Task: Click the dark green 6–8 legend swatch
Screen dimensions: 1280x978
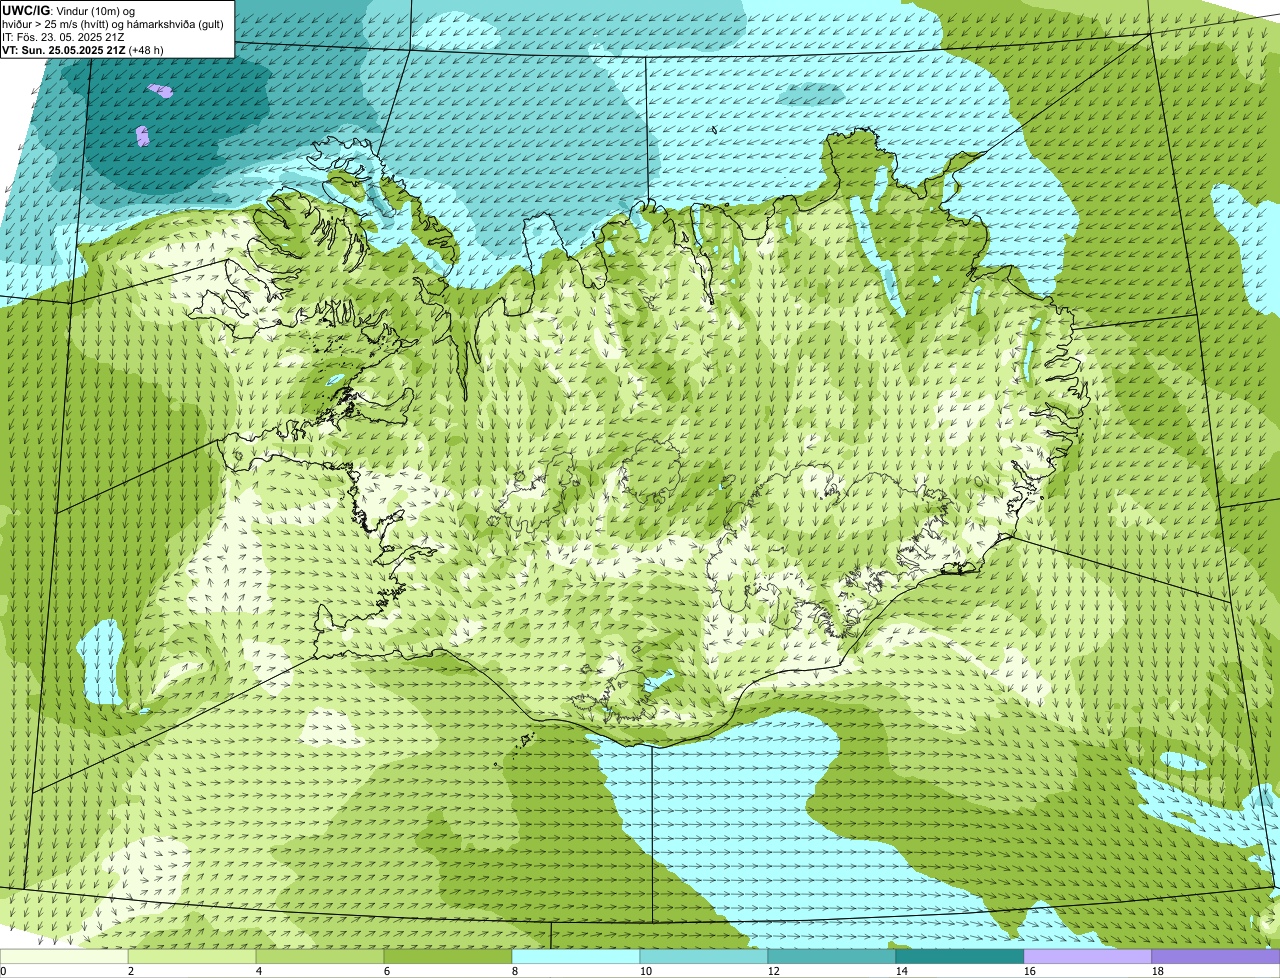Action: pos(448,956)
